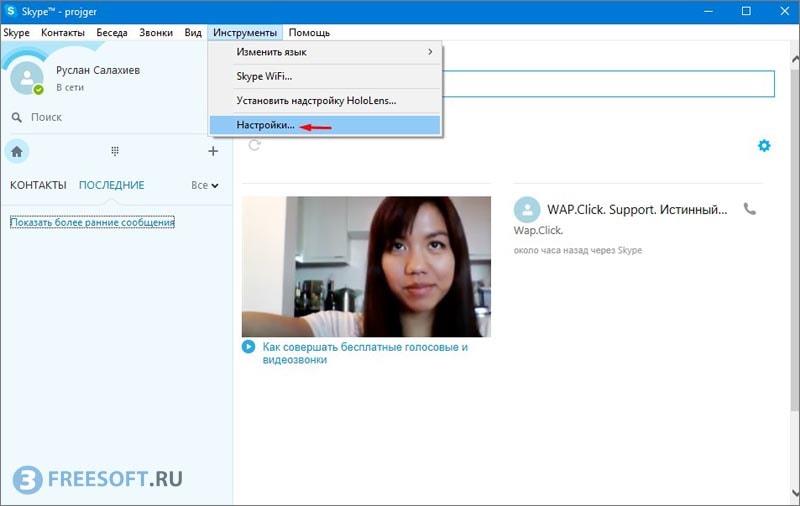Click the name Руслан Салахиев
800x506 pixels.
[x=98, y=70]
